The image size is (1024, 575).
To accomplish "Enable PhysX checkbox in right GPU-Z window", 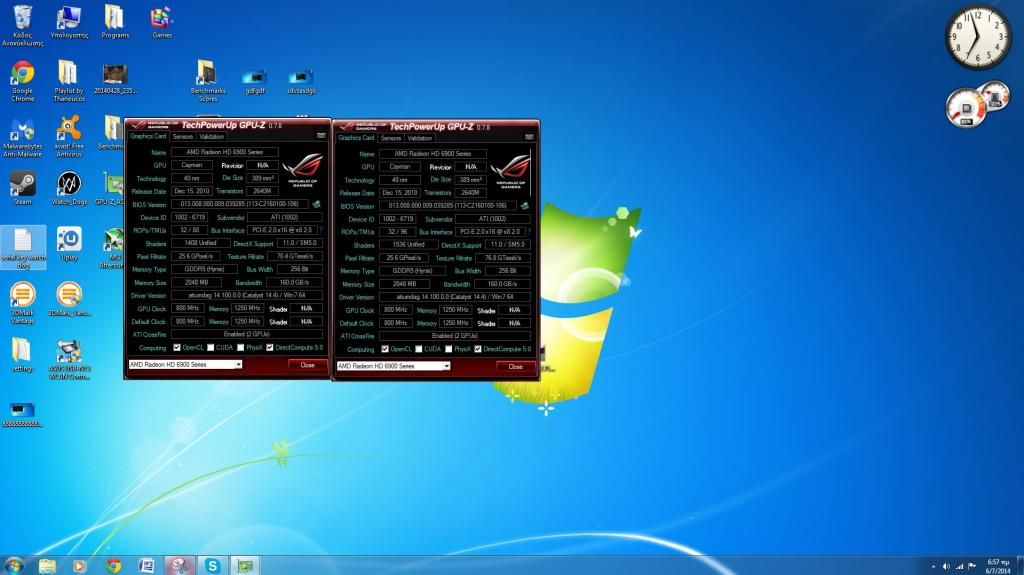I will pos(449,349).
